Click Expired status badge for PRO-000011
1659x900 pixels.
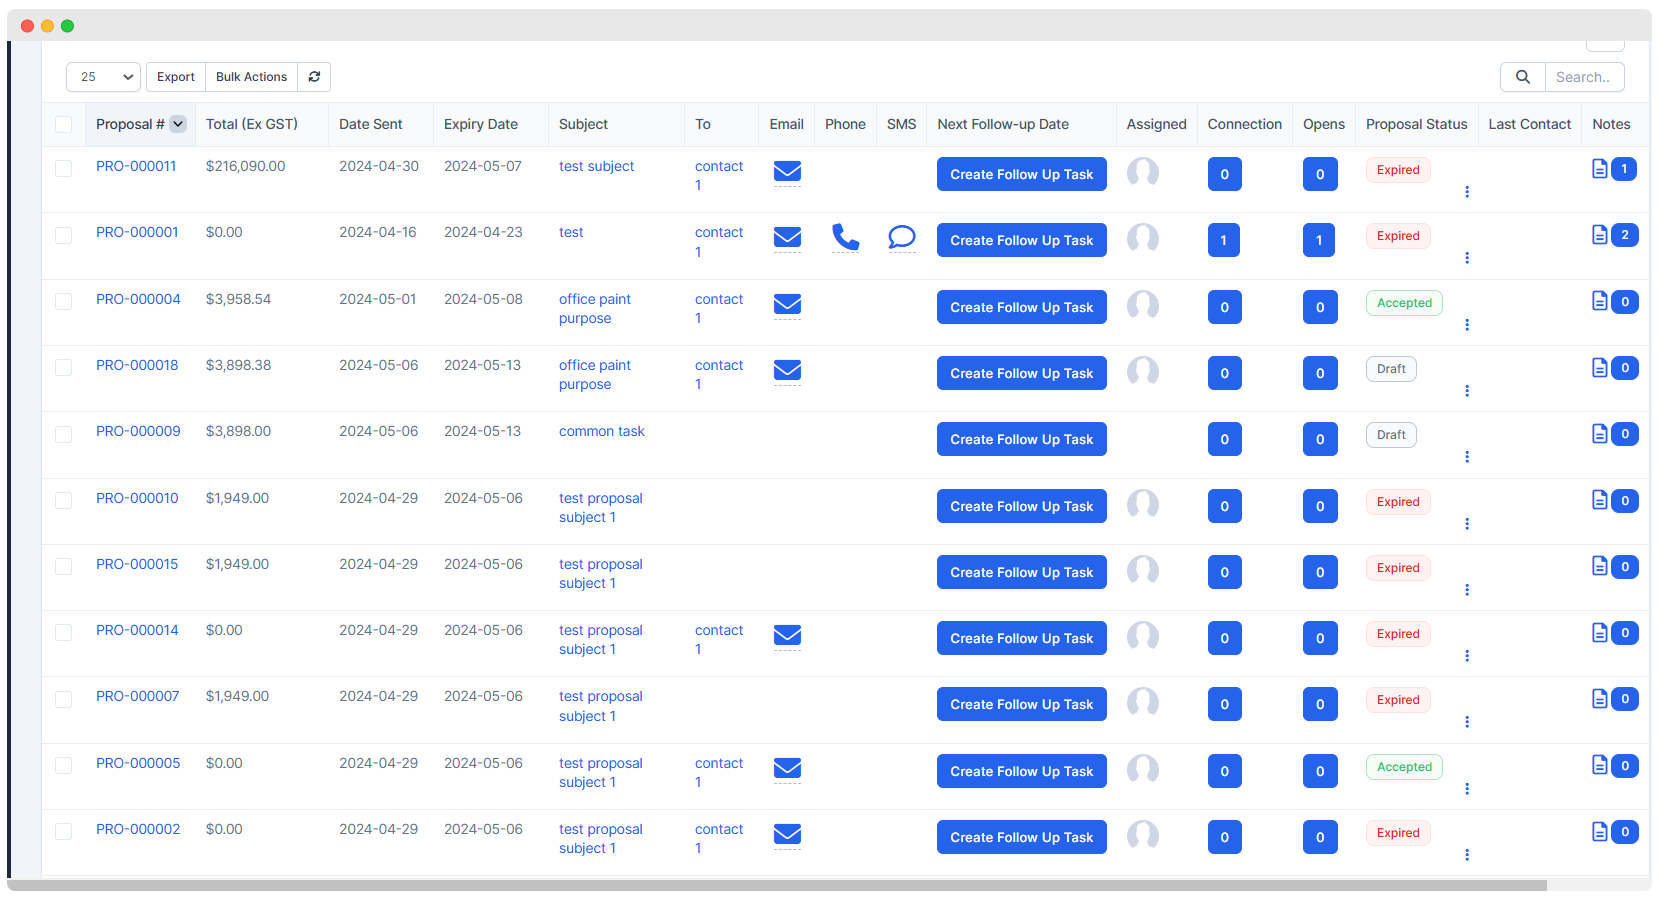(1398, 170)
